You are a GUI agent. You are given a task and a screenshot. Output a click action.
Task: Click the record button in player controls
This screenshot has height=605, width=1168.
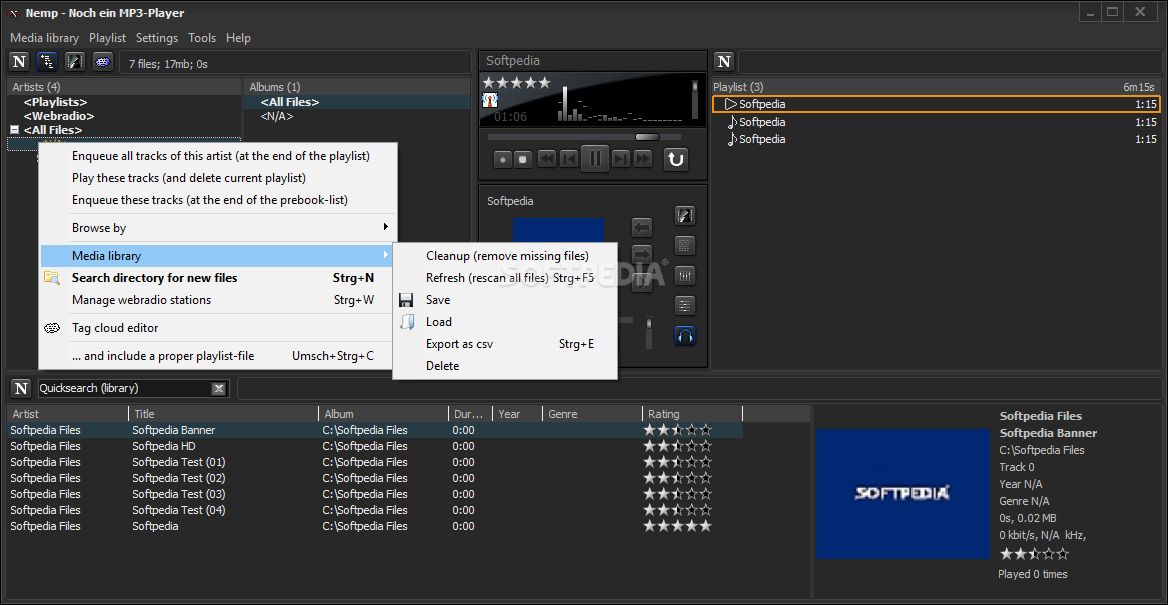[503, 159]
